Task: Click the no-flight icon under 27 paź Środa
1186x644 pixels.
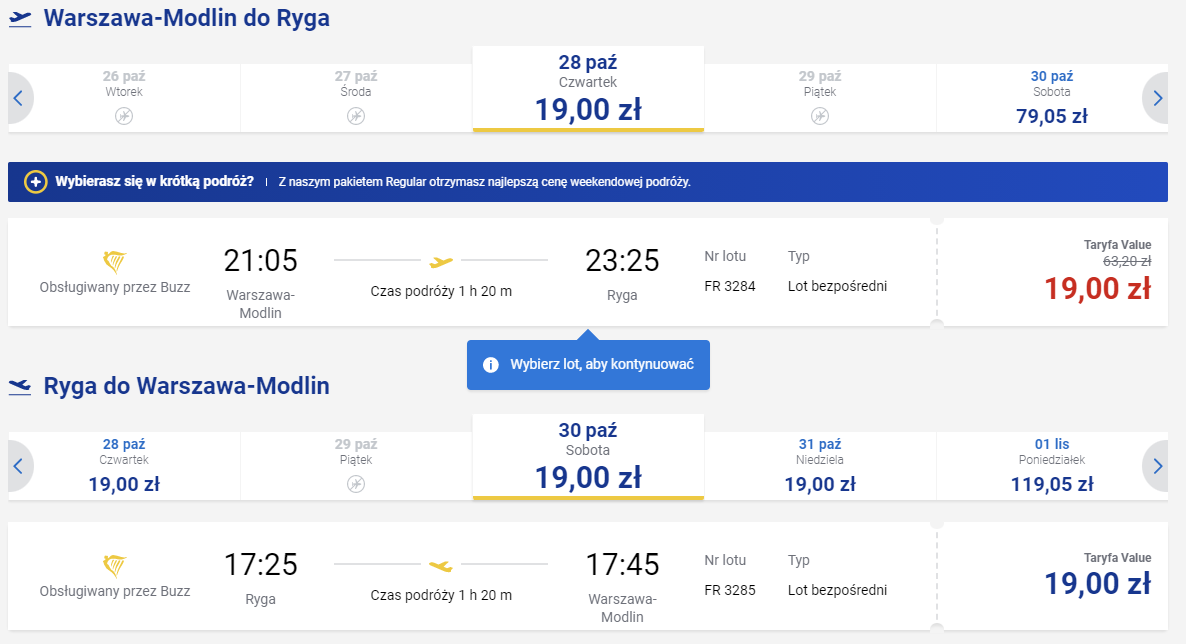Action: (x=356, y=116)
